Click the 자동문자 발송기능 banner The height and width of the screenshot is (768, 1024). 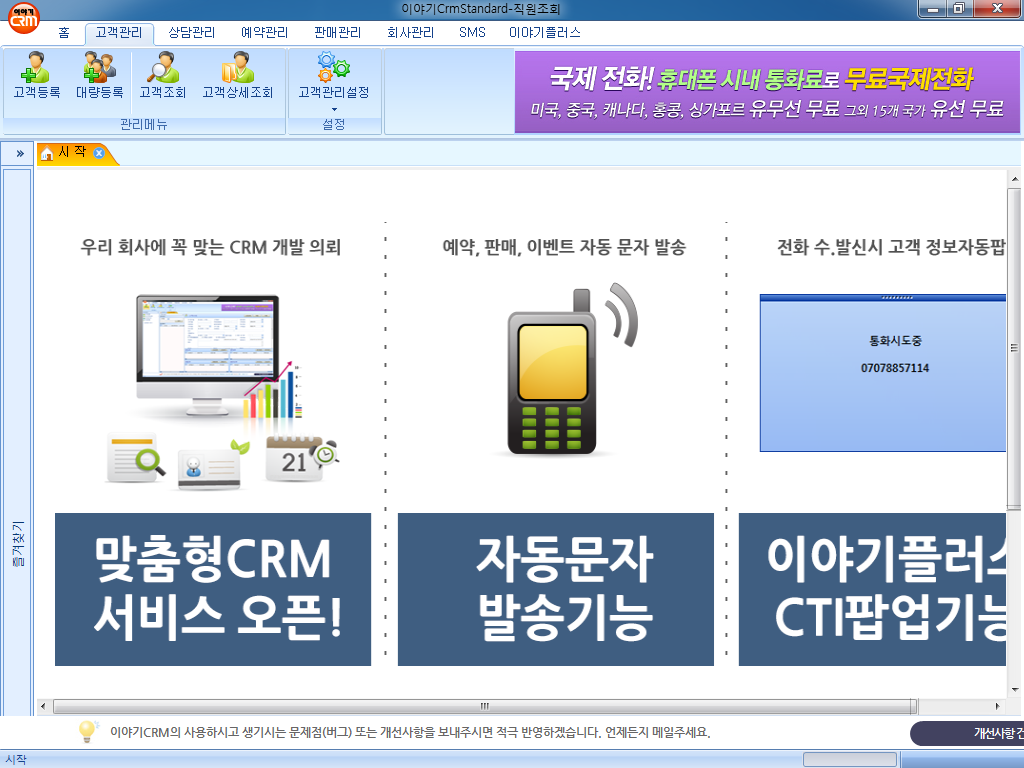pos(556,589)
